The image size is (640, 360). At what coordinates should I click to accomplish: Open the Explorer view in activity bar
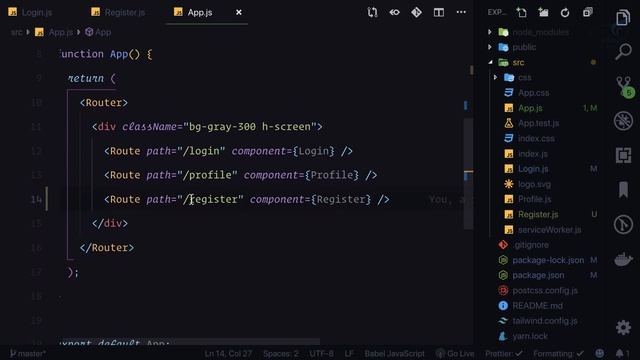tap(623, 18)
